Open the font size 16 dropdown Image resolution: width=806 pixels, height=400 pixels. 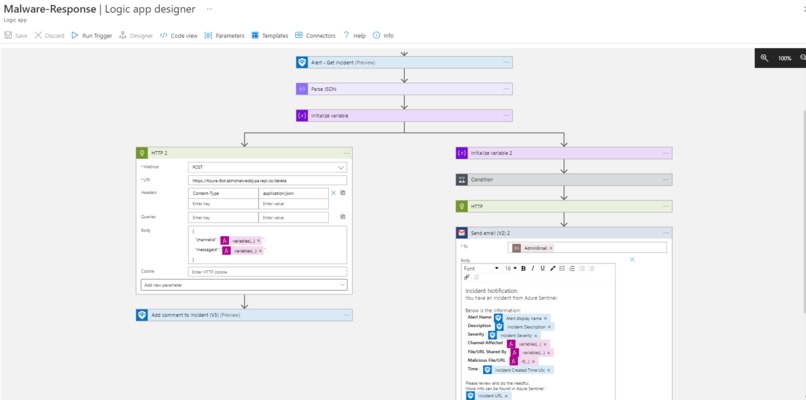tap(510, 268)
